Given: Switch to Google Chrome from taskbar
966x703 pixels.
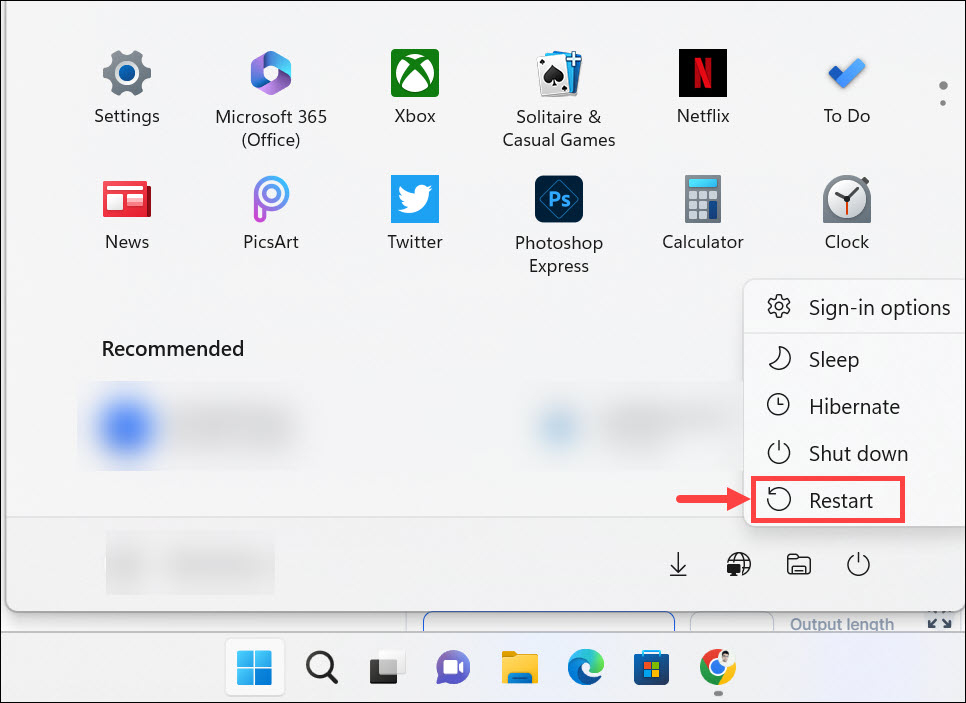Looking at the screenshot, I should pyautogui.click(x=718, y=667).
